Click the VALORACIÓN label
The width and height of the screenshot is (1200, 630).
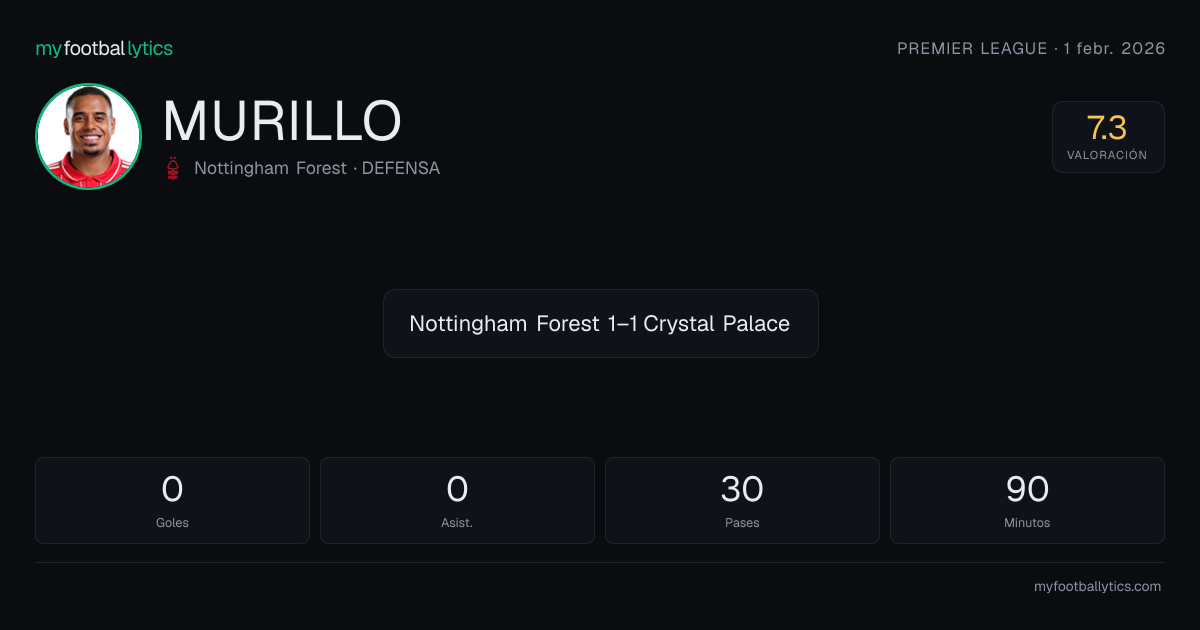click(x=1107, y=155)
